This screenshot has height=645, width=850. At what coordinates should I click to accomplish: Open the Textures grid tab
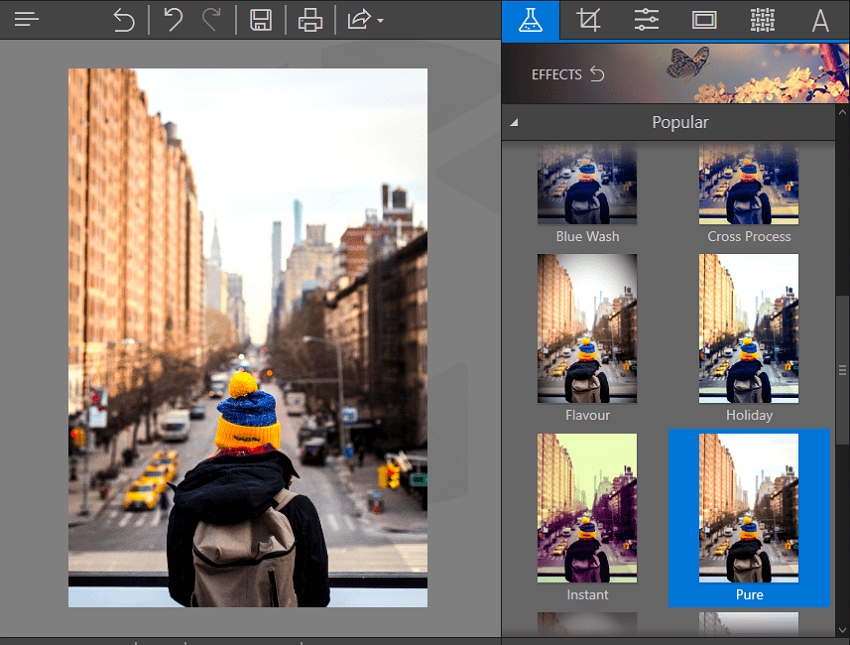[x=762, y=20]
